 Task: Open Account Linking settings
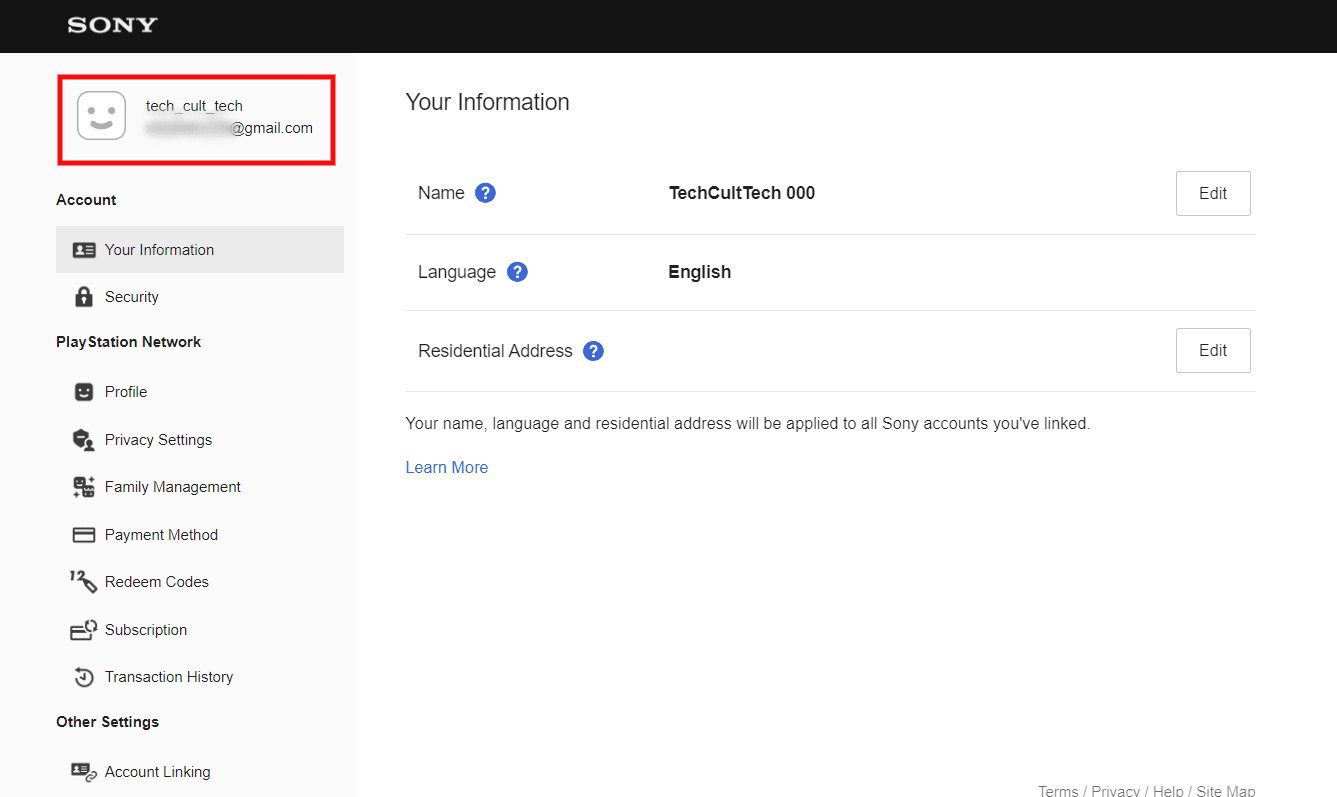click(x=200, y=772)
